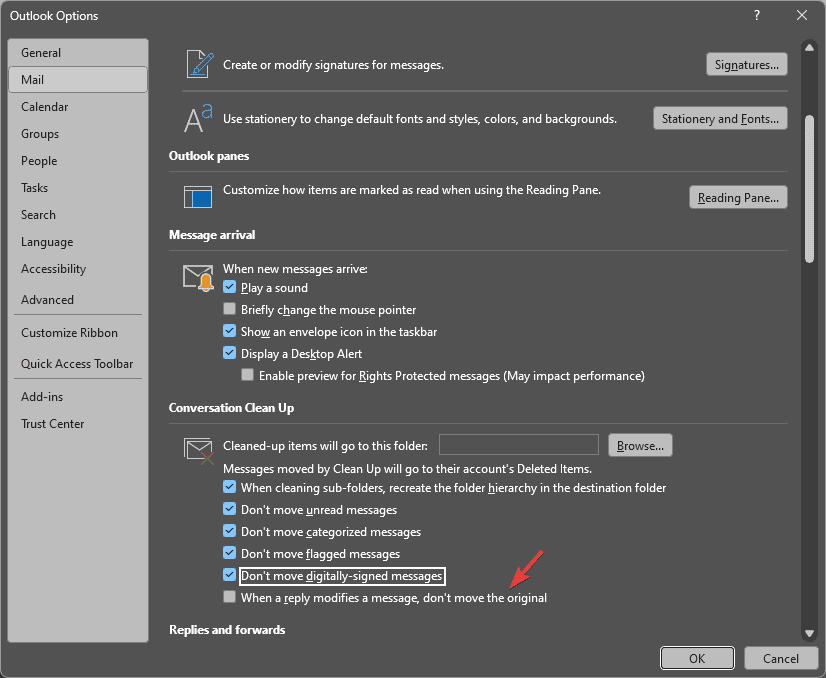Disable the Display a Desktop Alert option

click(229, 353)
